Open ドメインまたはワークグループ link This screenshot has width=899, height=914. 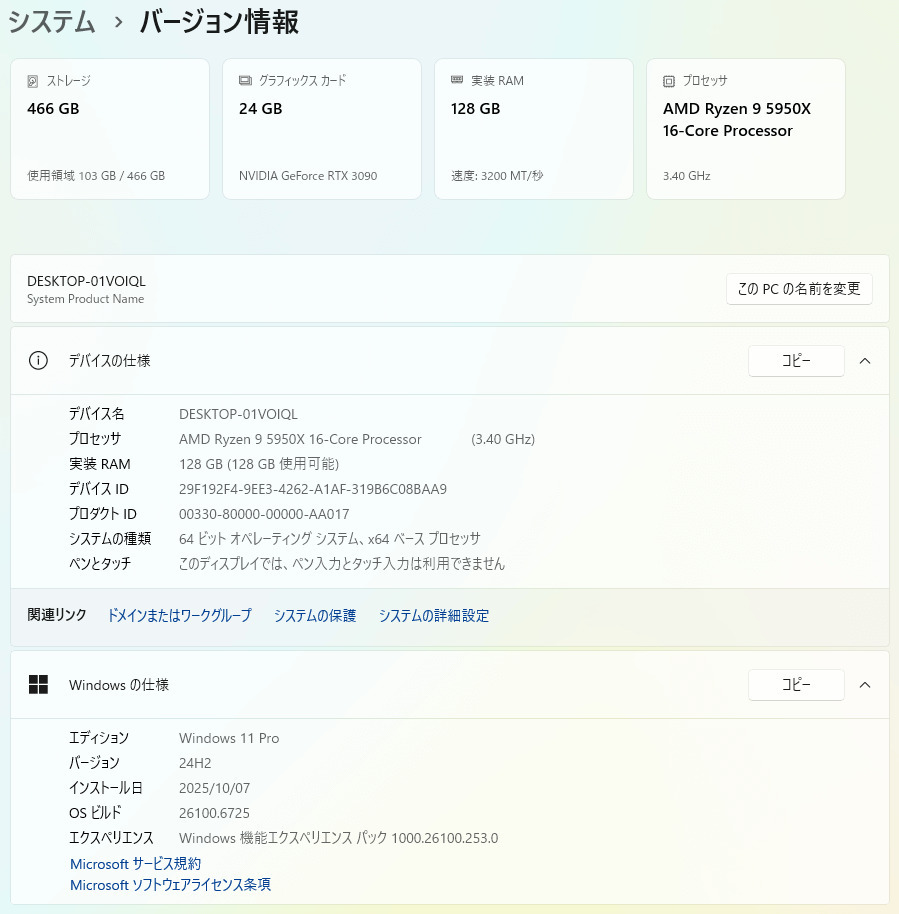pos(180,616)
